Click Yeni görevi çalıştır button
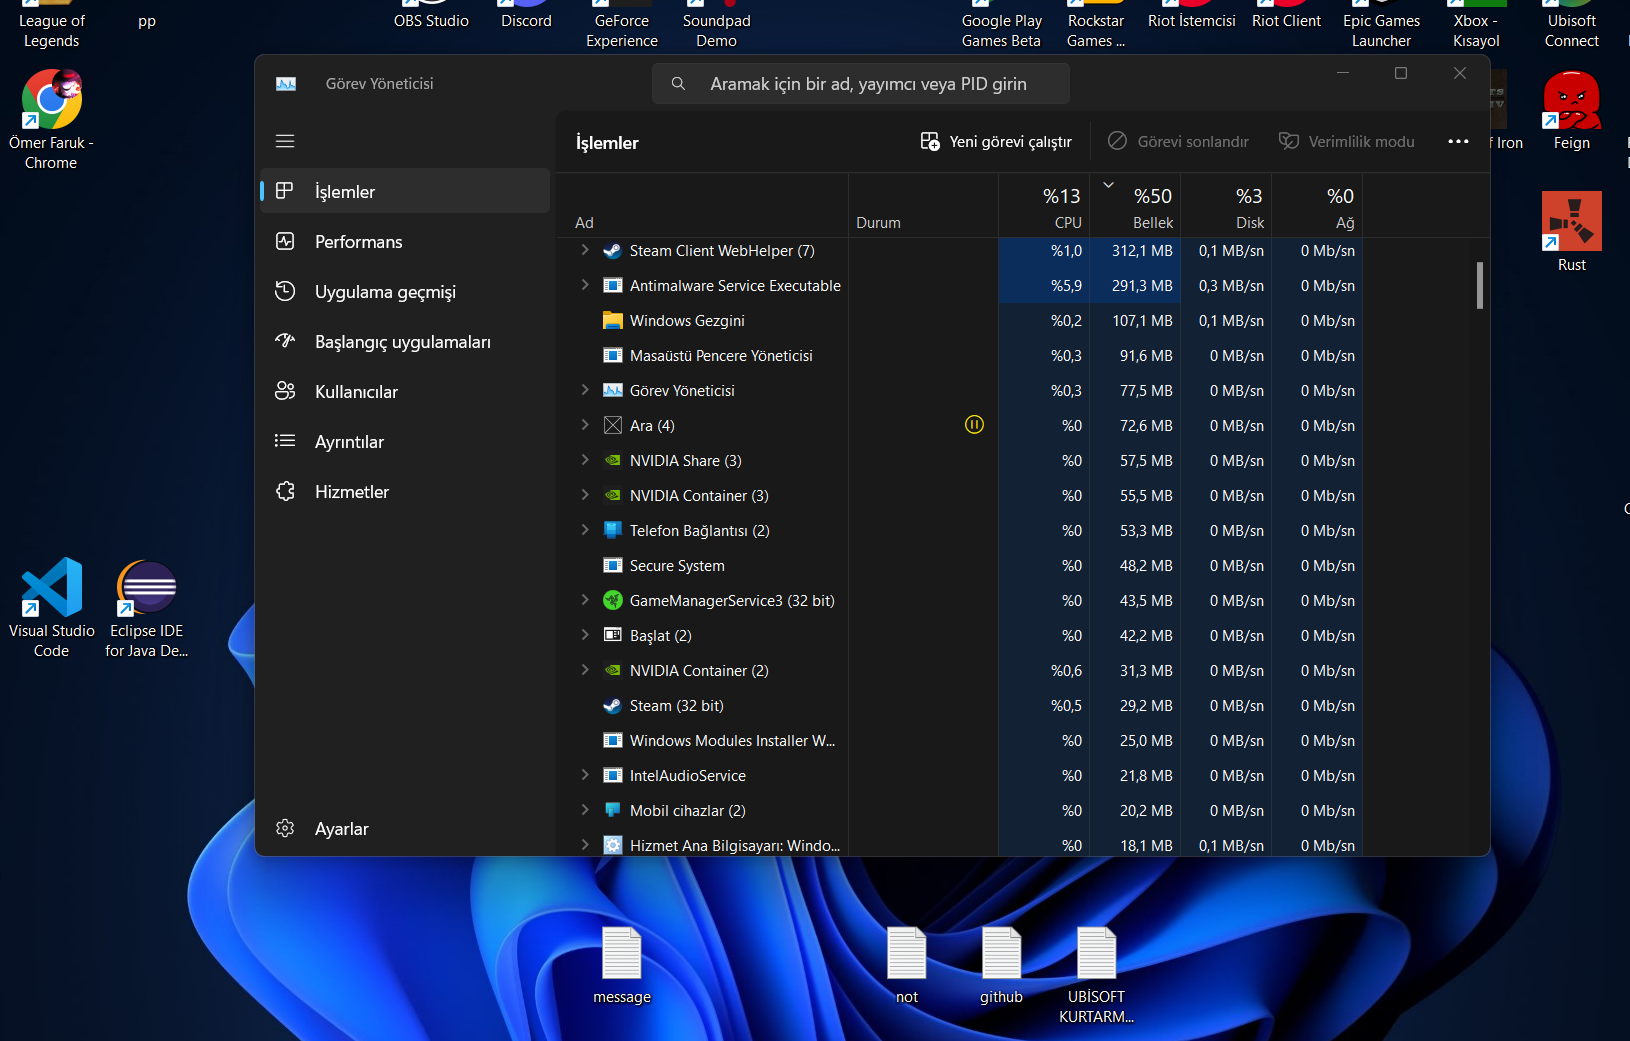 (996, 142)
